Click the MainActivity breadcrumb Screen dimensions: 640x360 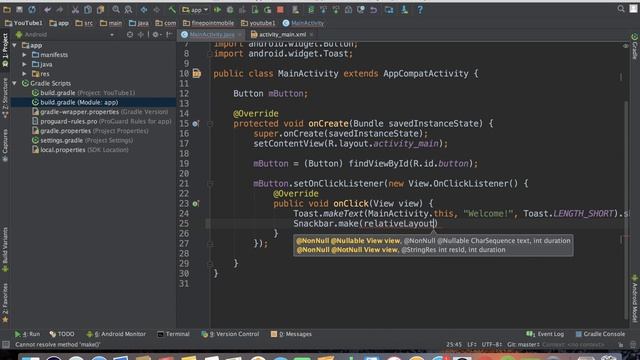[x=303, y=23]
